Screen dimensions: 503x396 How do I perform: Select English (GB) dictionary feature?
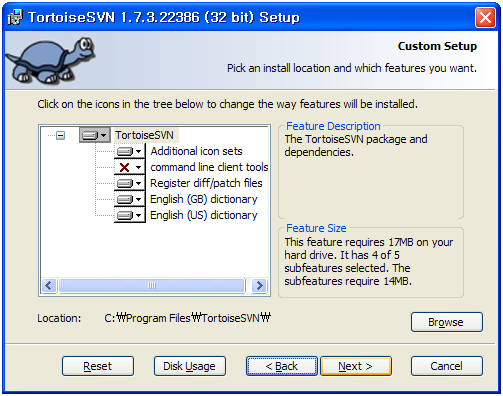coord(204,199)
